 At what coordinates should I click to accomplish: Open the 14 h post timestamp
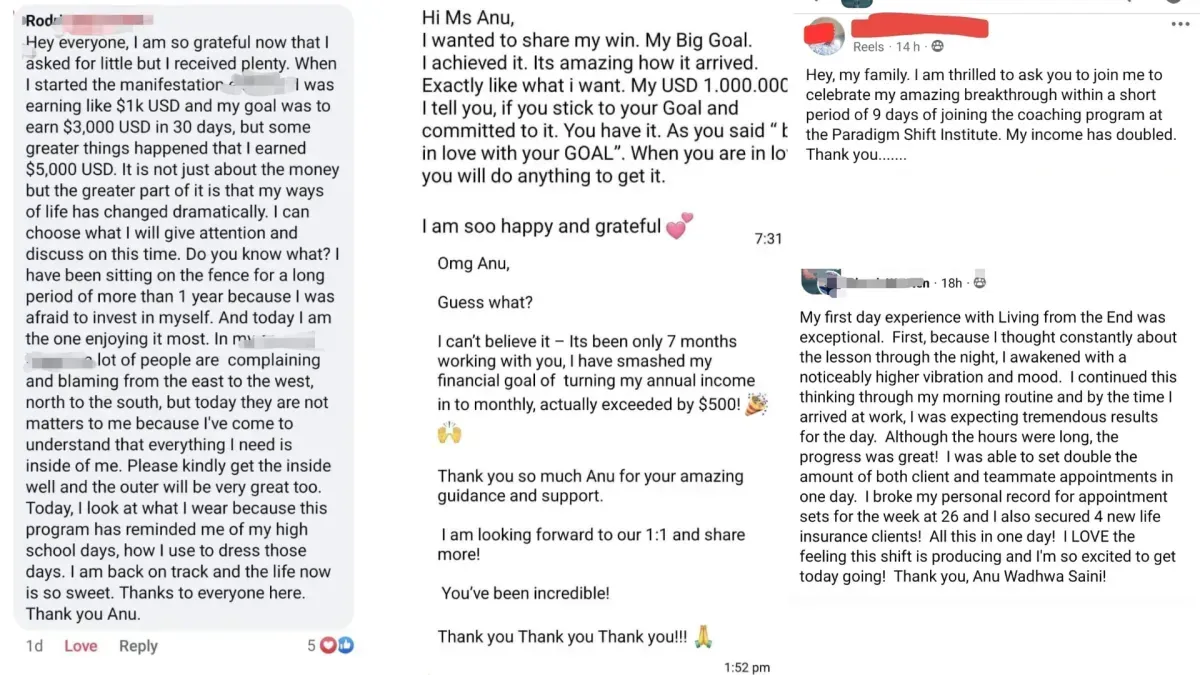[908, 47]
